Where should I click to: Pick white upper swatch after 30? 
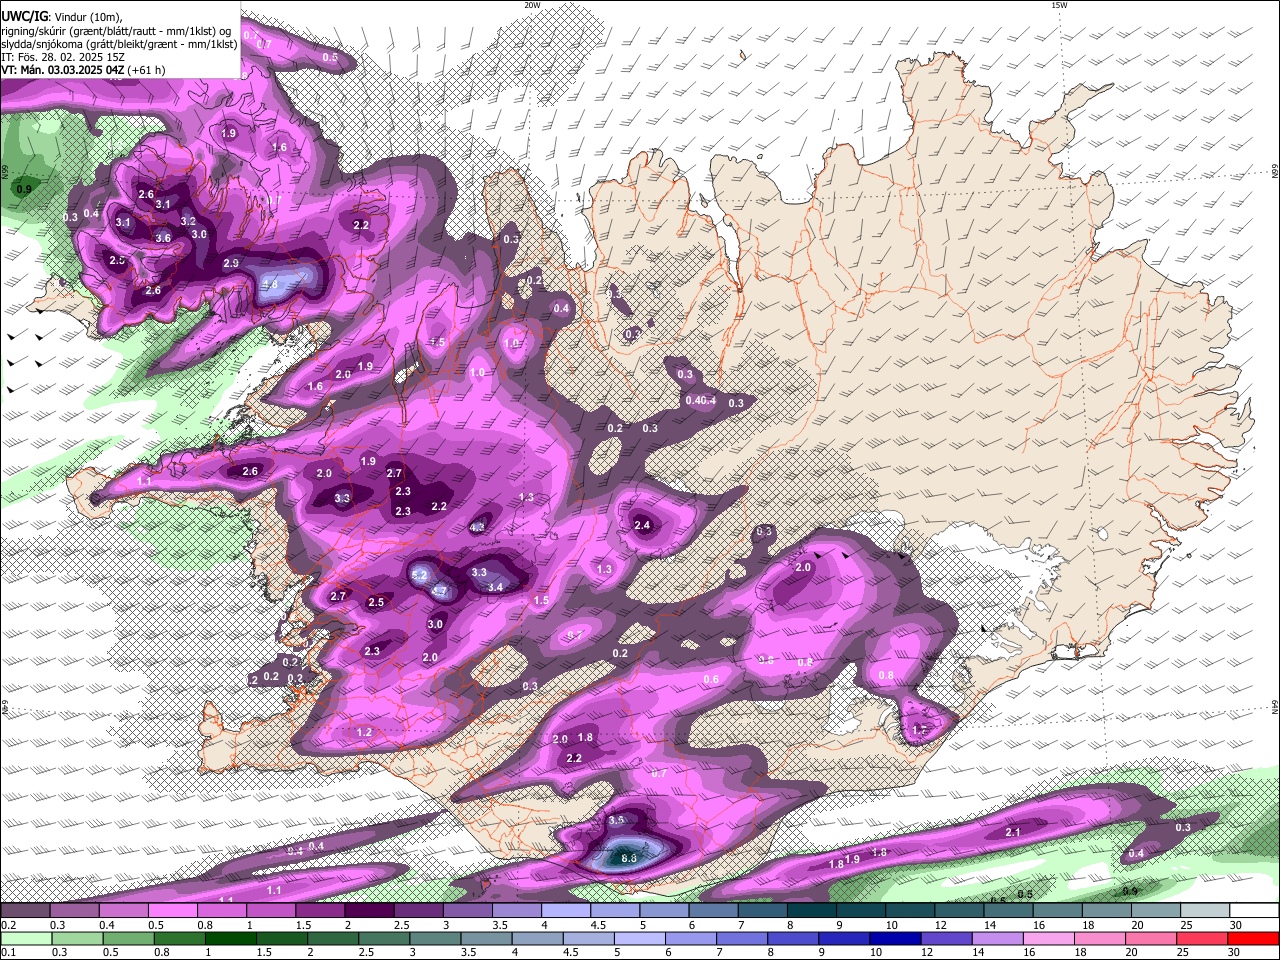coord(1255,911)
